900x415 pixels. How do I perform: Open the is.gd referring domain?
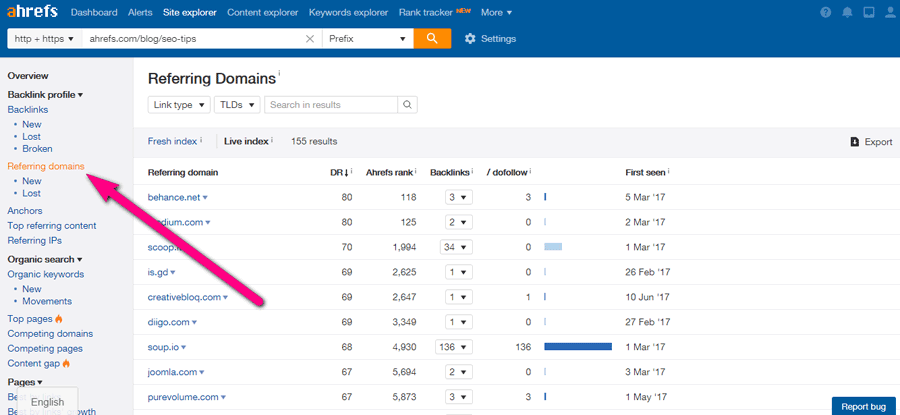(157, 272)
